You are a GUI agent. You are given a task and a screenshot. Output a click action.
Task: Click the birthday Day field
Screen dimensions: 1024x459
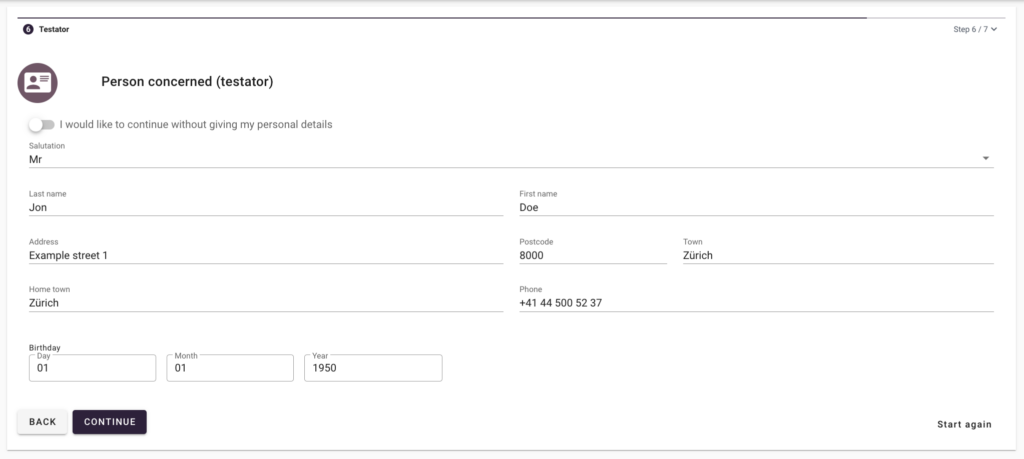93,368
